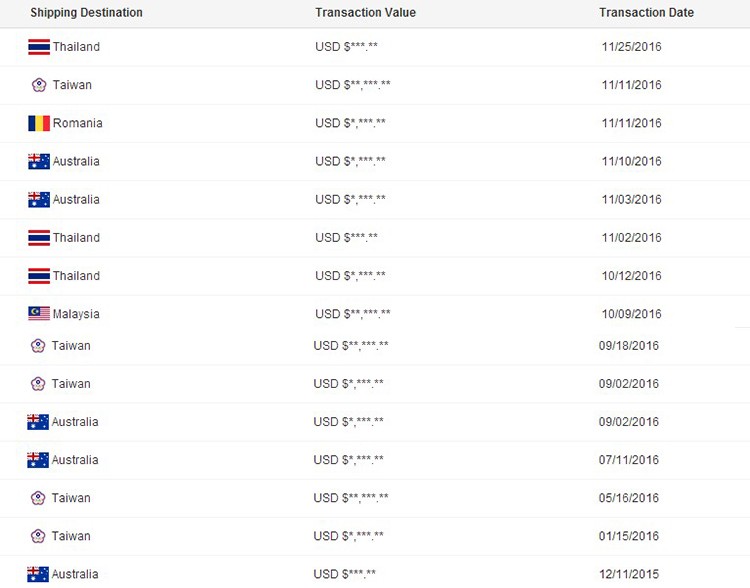Click the transaction value in the Romania row
The width and height of the screenshot is (750, 588).
pos(350,123)
